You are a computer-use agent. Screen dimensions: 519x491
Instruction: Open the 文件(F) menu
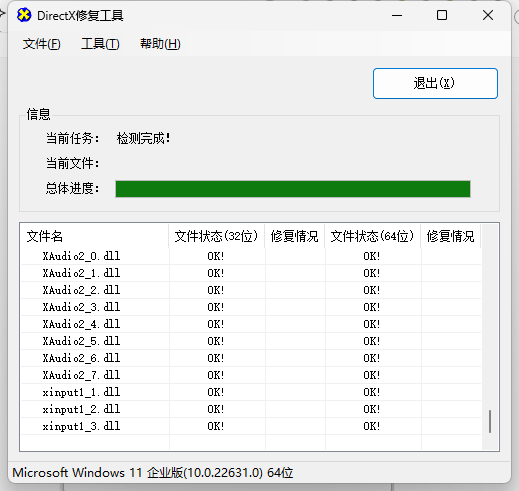[x=42, y=44]
